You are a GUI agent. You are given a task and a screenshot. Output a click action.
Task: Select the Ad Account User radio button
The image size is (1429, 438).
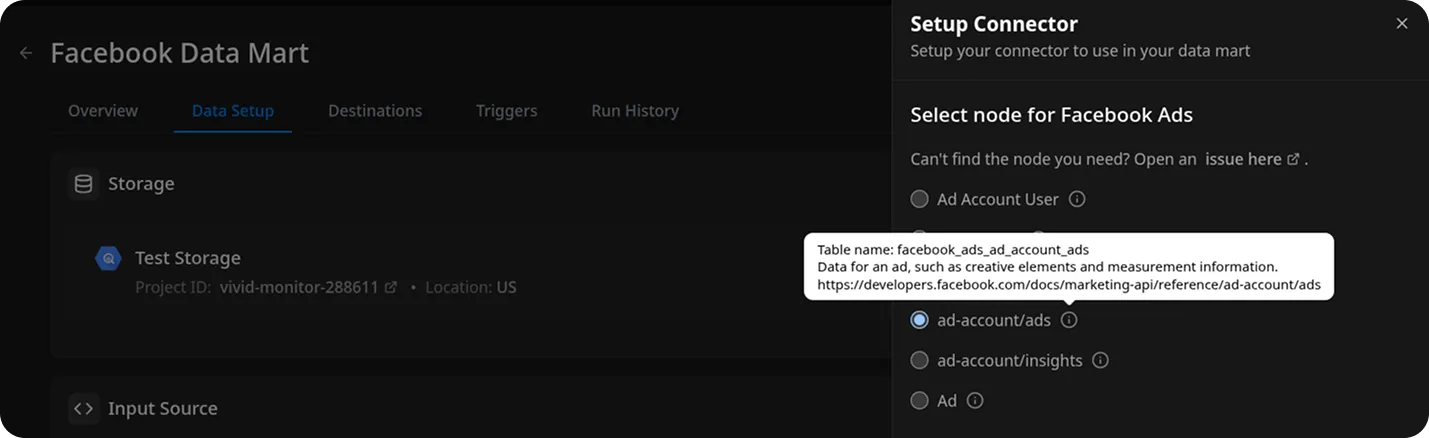(x=919, y=199)
